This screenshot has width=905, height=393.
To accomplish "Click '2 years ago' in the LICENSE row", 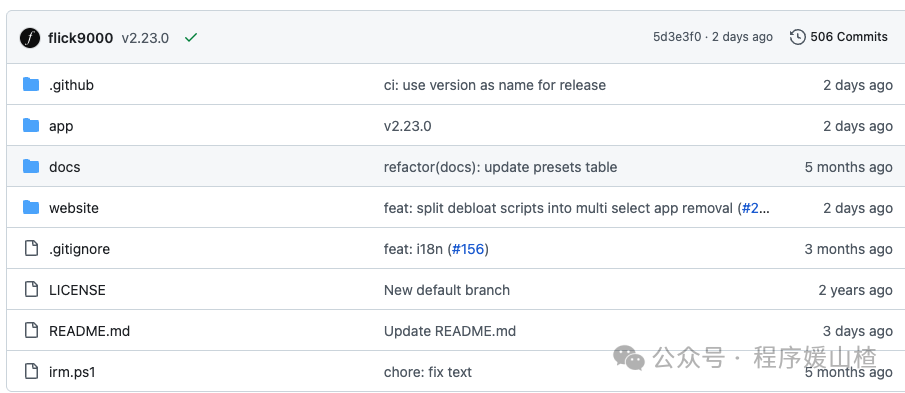I will pos(855,290).
